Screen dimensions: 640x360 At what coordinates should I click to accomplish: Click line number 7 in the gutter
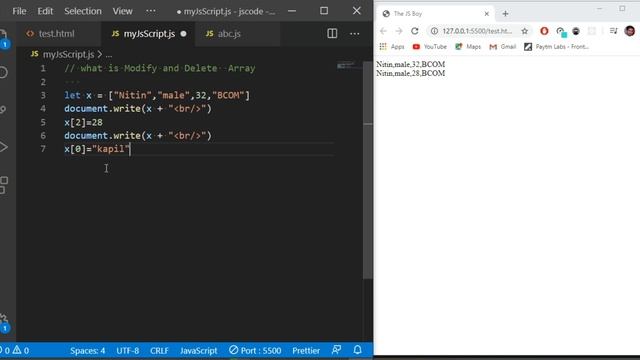point(43,149)
